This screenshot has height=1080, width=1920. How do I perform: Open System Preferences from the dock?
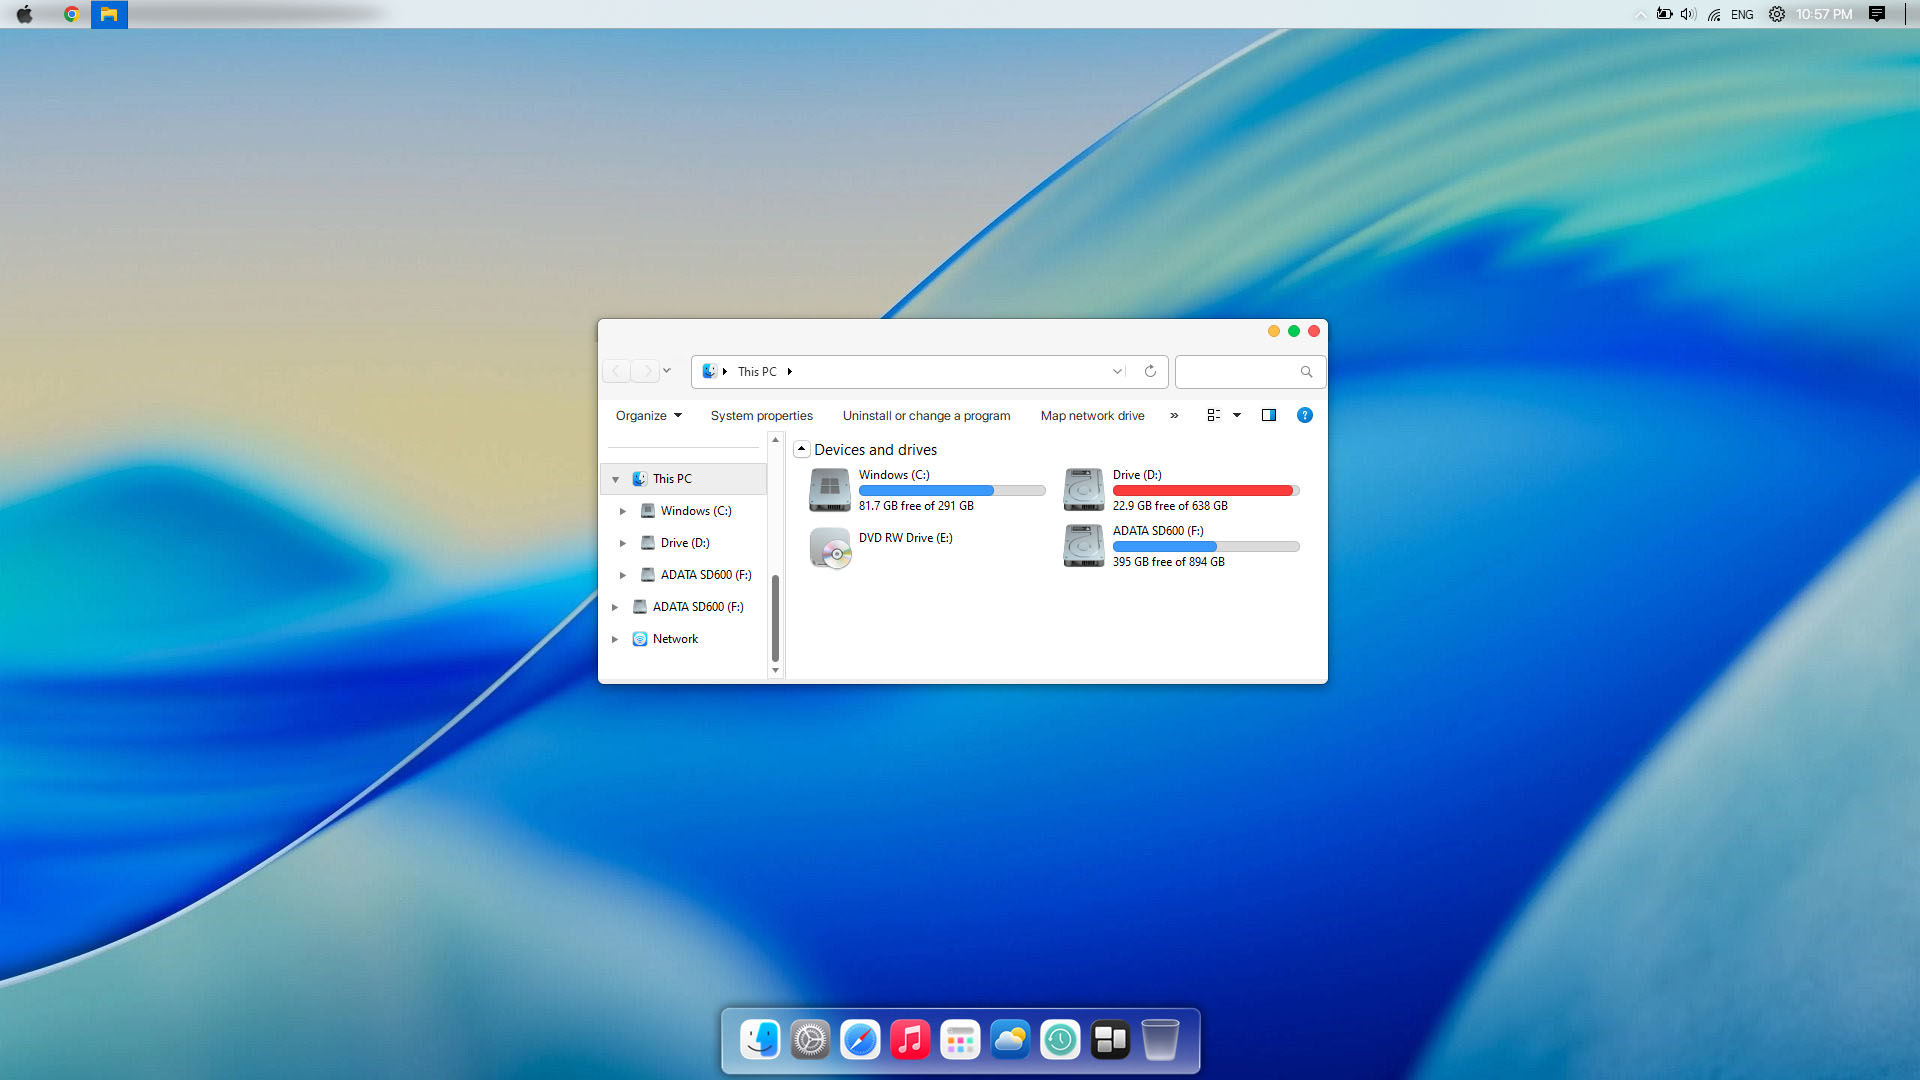(x=810, y=1039)
